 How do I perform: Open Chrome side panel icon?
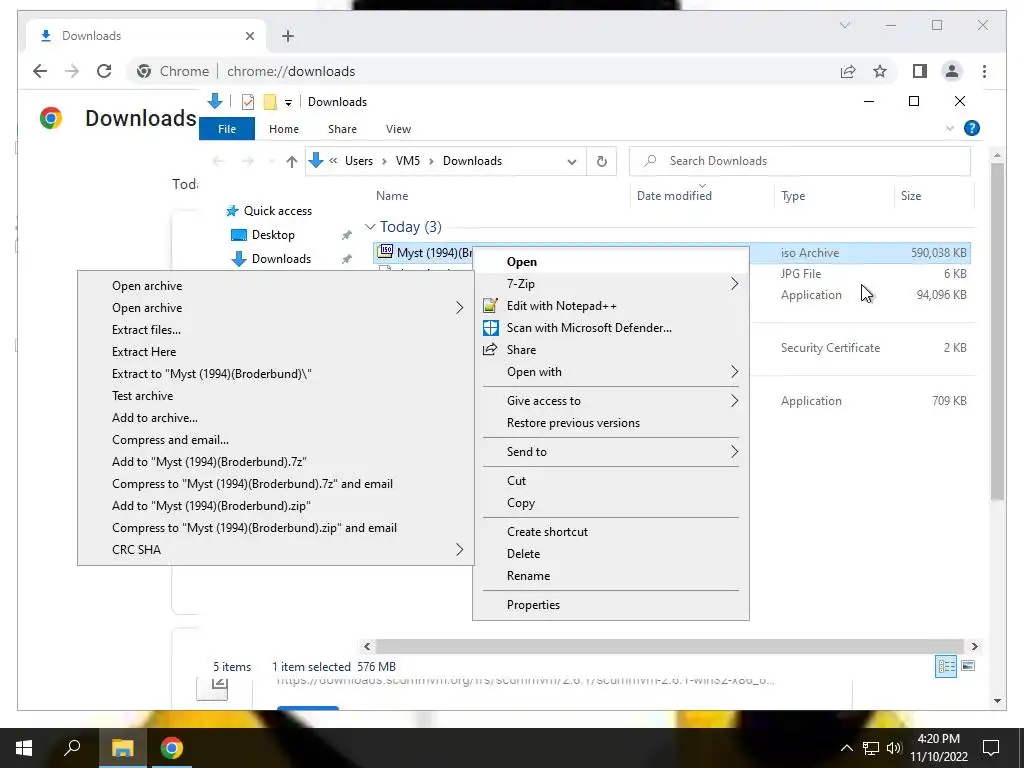click(x=920, y=71)
